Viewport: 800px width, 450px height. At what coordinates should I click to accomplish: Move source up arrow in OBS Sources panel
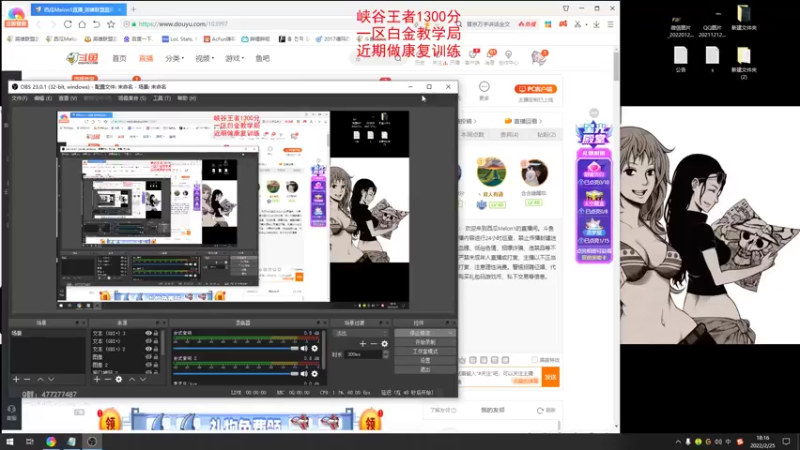[132, 380]
